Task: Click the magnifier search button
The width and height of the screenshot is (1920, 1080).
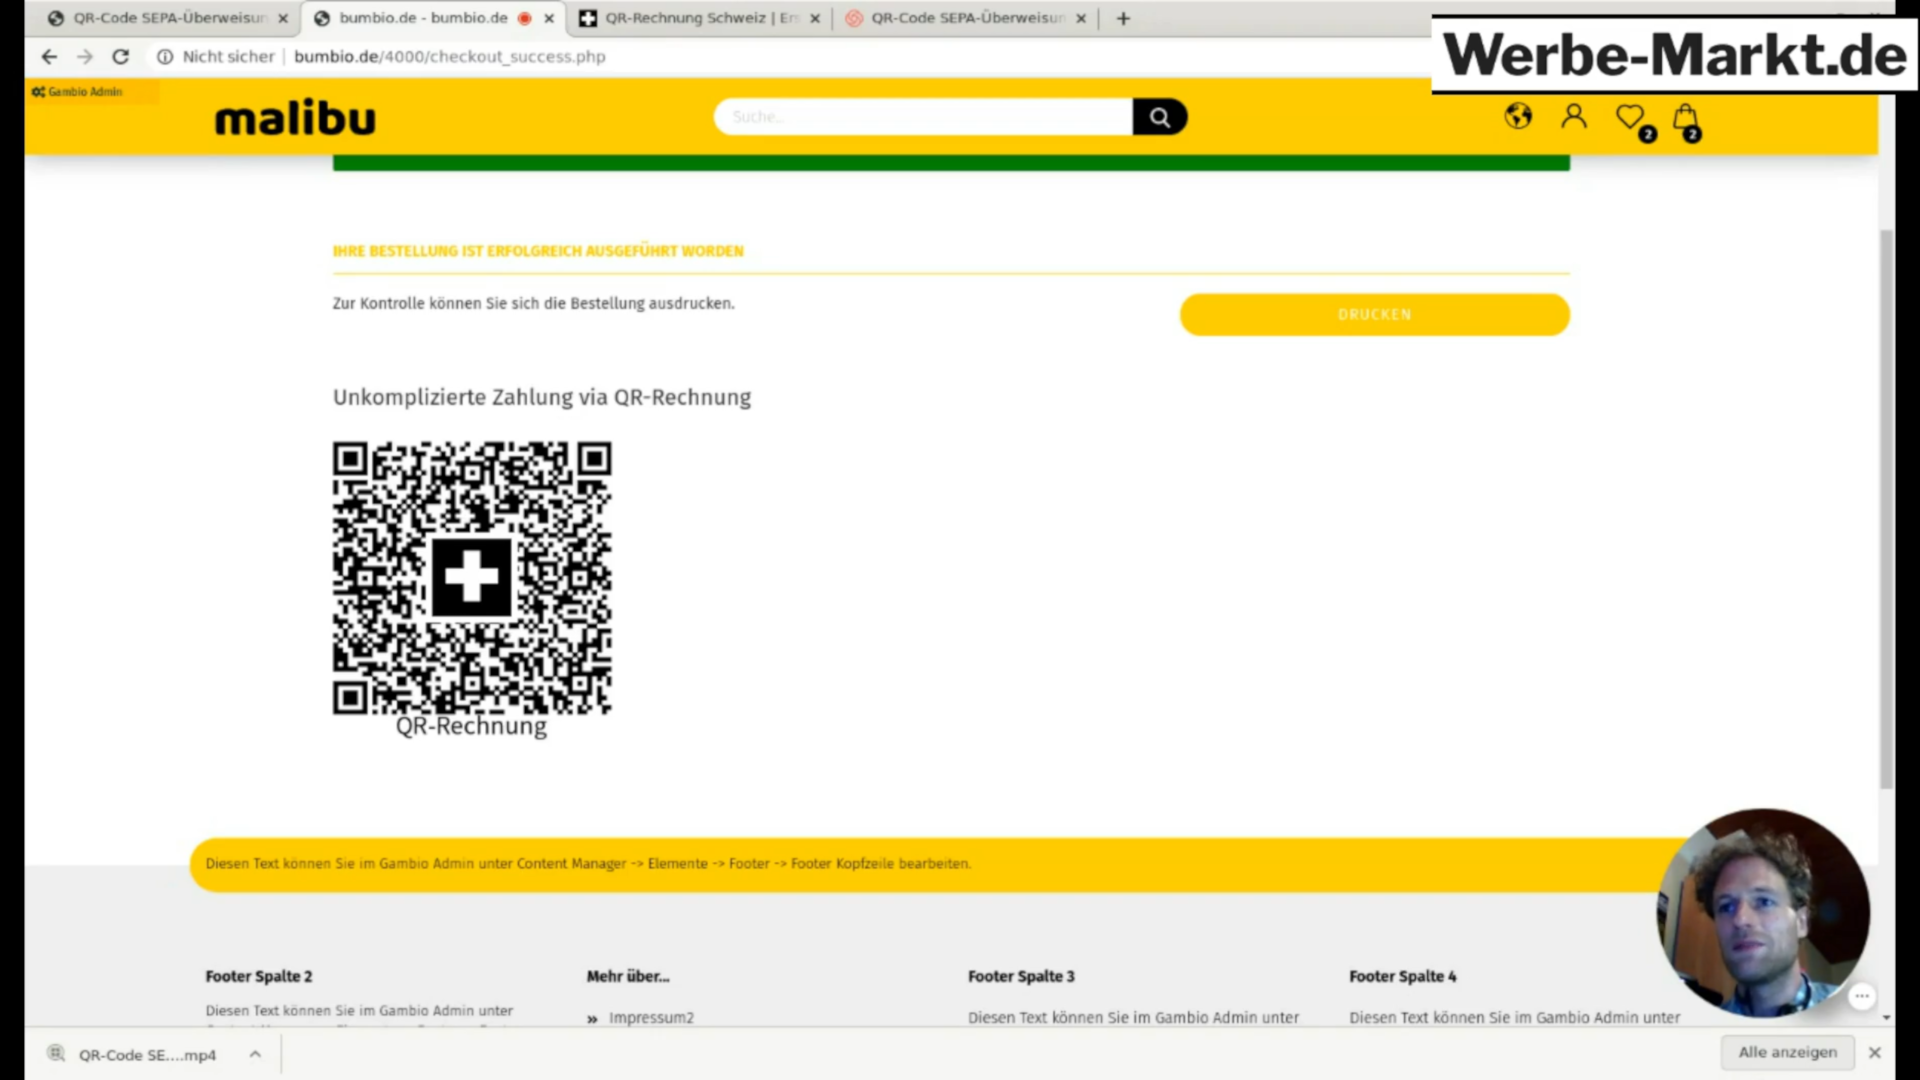Action: coord(1160,117)
